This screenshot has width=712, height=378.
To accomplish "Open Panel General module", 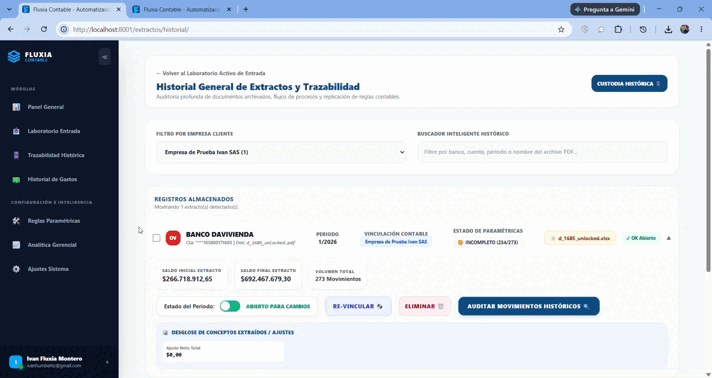I will [x=45, y=107].
